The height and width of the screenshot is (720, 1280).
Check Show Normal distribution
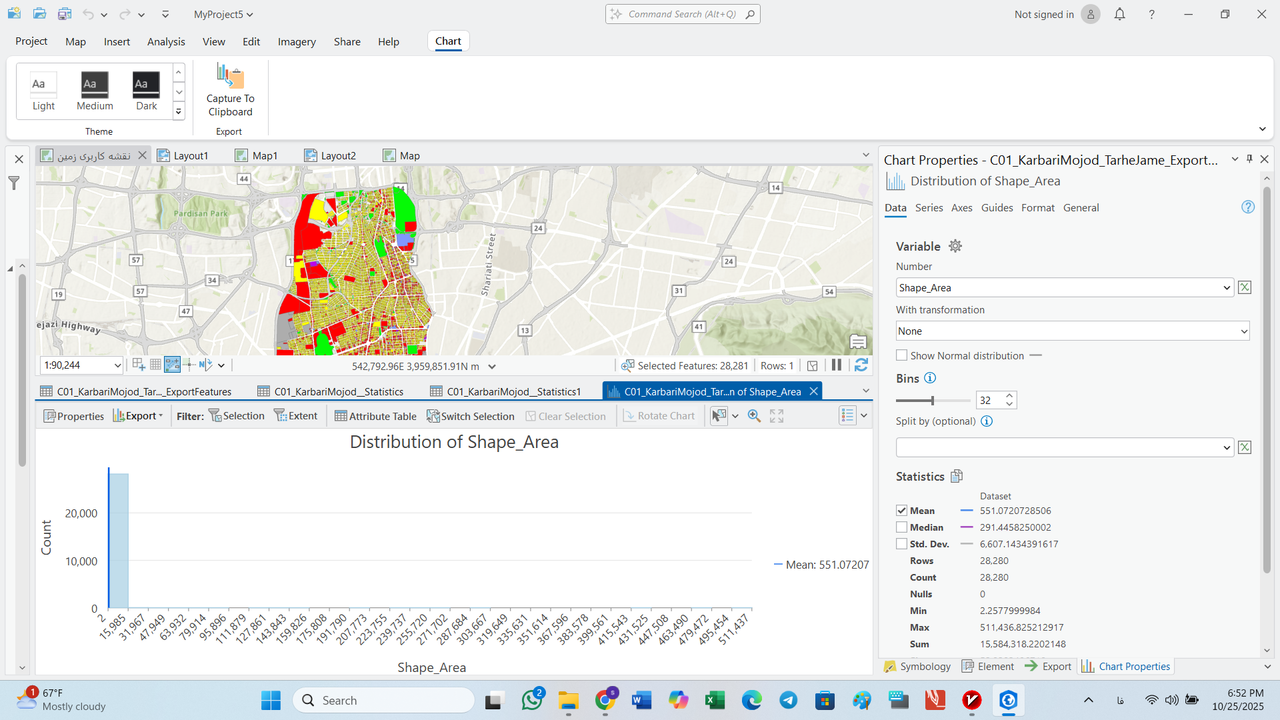tap(902, 356)
